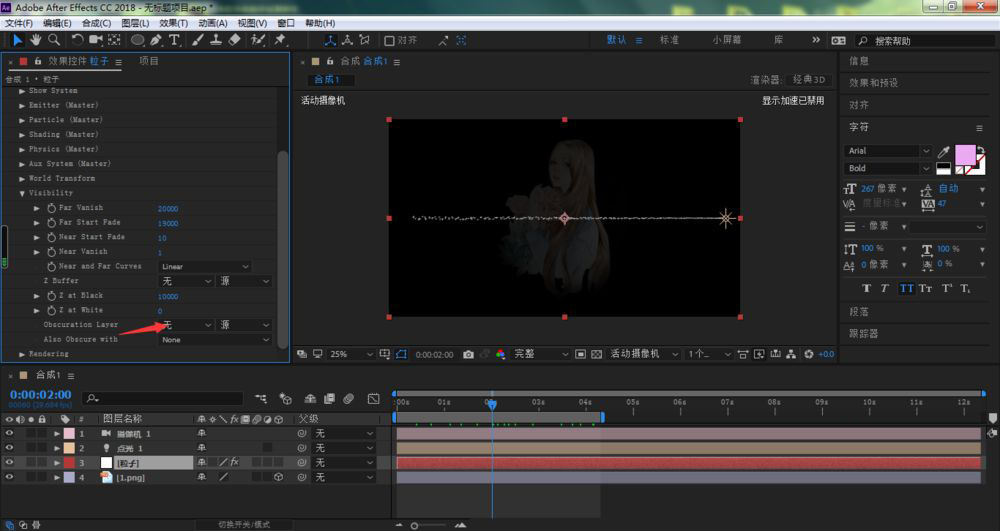Select the Pen tool
Image resolution: width=1000 pixels, height=531 pixels.
(x=156, y=40)
